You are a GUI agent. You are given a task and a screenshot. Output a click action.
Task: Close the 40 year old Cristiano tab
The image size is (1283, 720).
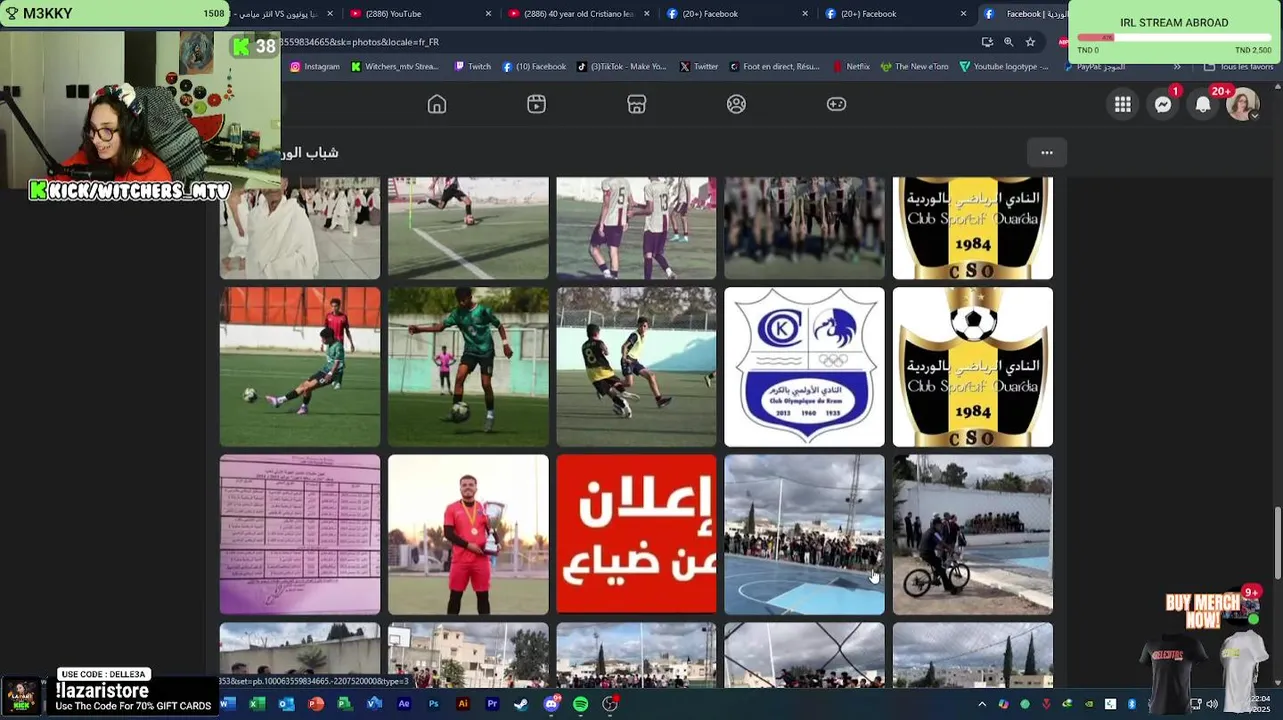point(647,14)
